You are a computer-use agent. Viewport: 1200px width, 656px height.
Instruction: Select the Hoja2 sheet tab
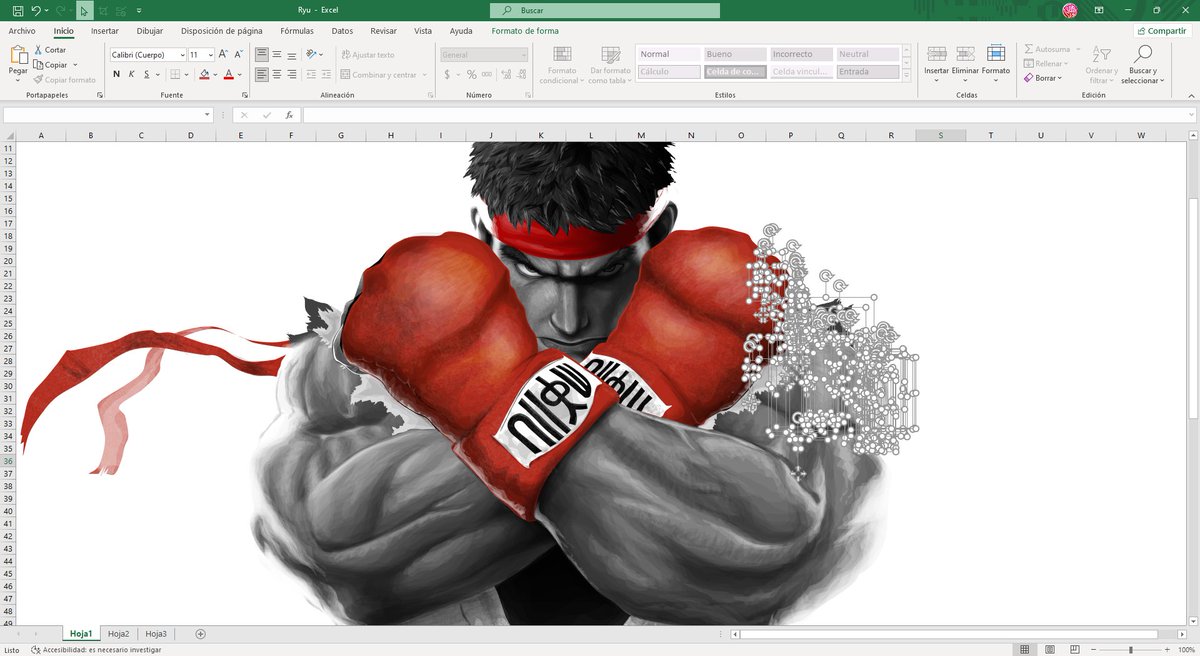[x=119, y=634]
